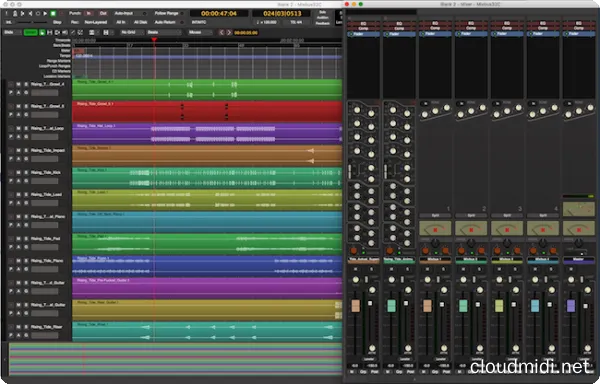Open the Beats grid type dropdown

(163, 33)
